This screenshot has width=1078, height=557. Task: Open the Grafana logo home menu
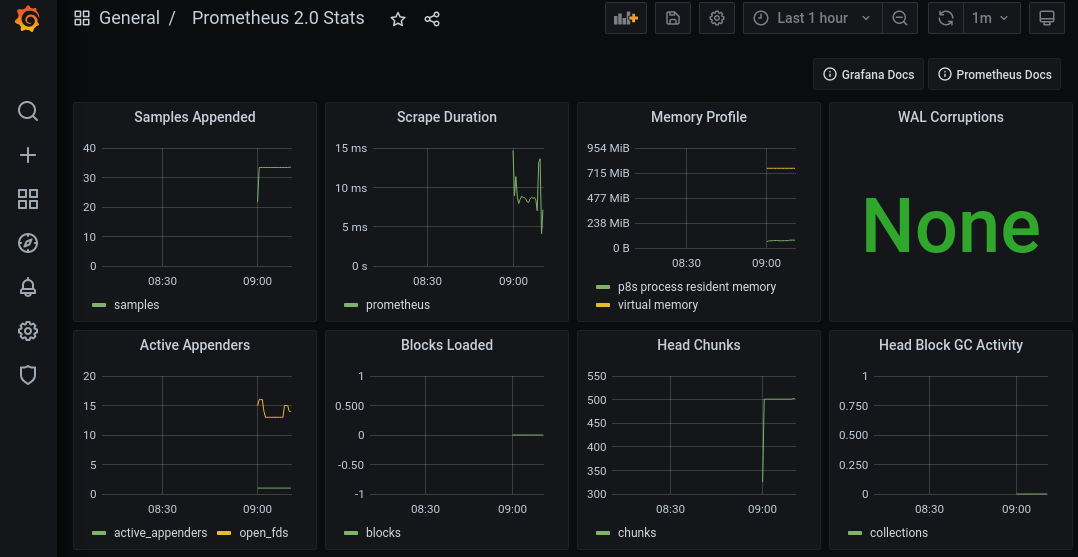click(x=28, y=19)
